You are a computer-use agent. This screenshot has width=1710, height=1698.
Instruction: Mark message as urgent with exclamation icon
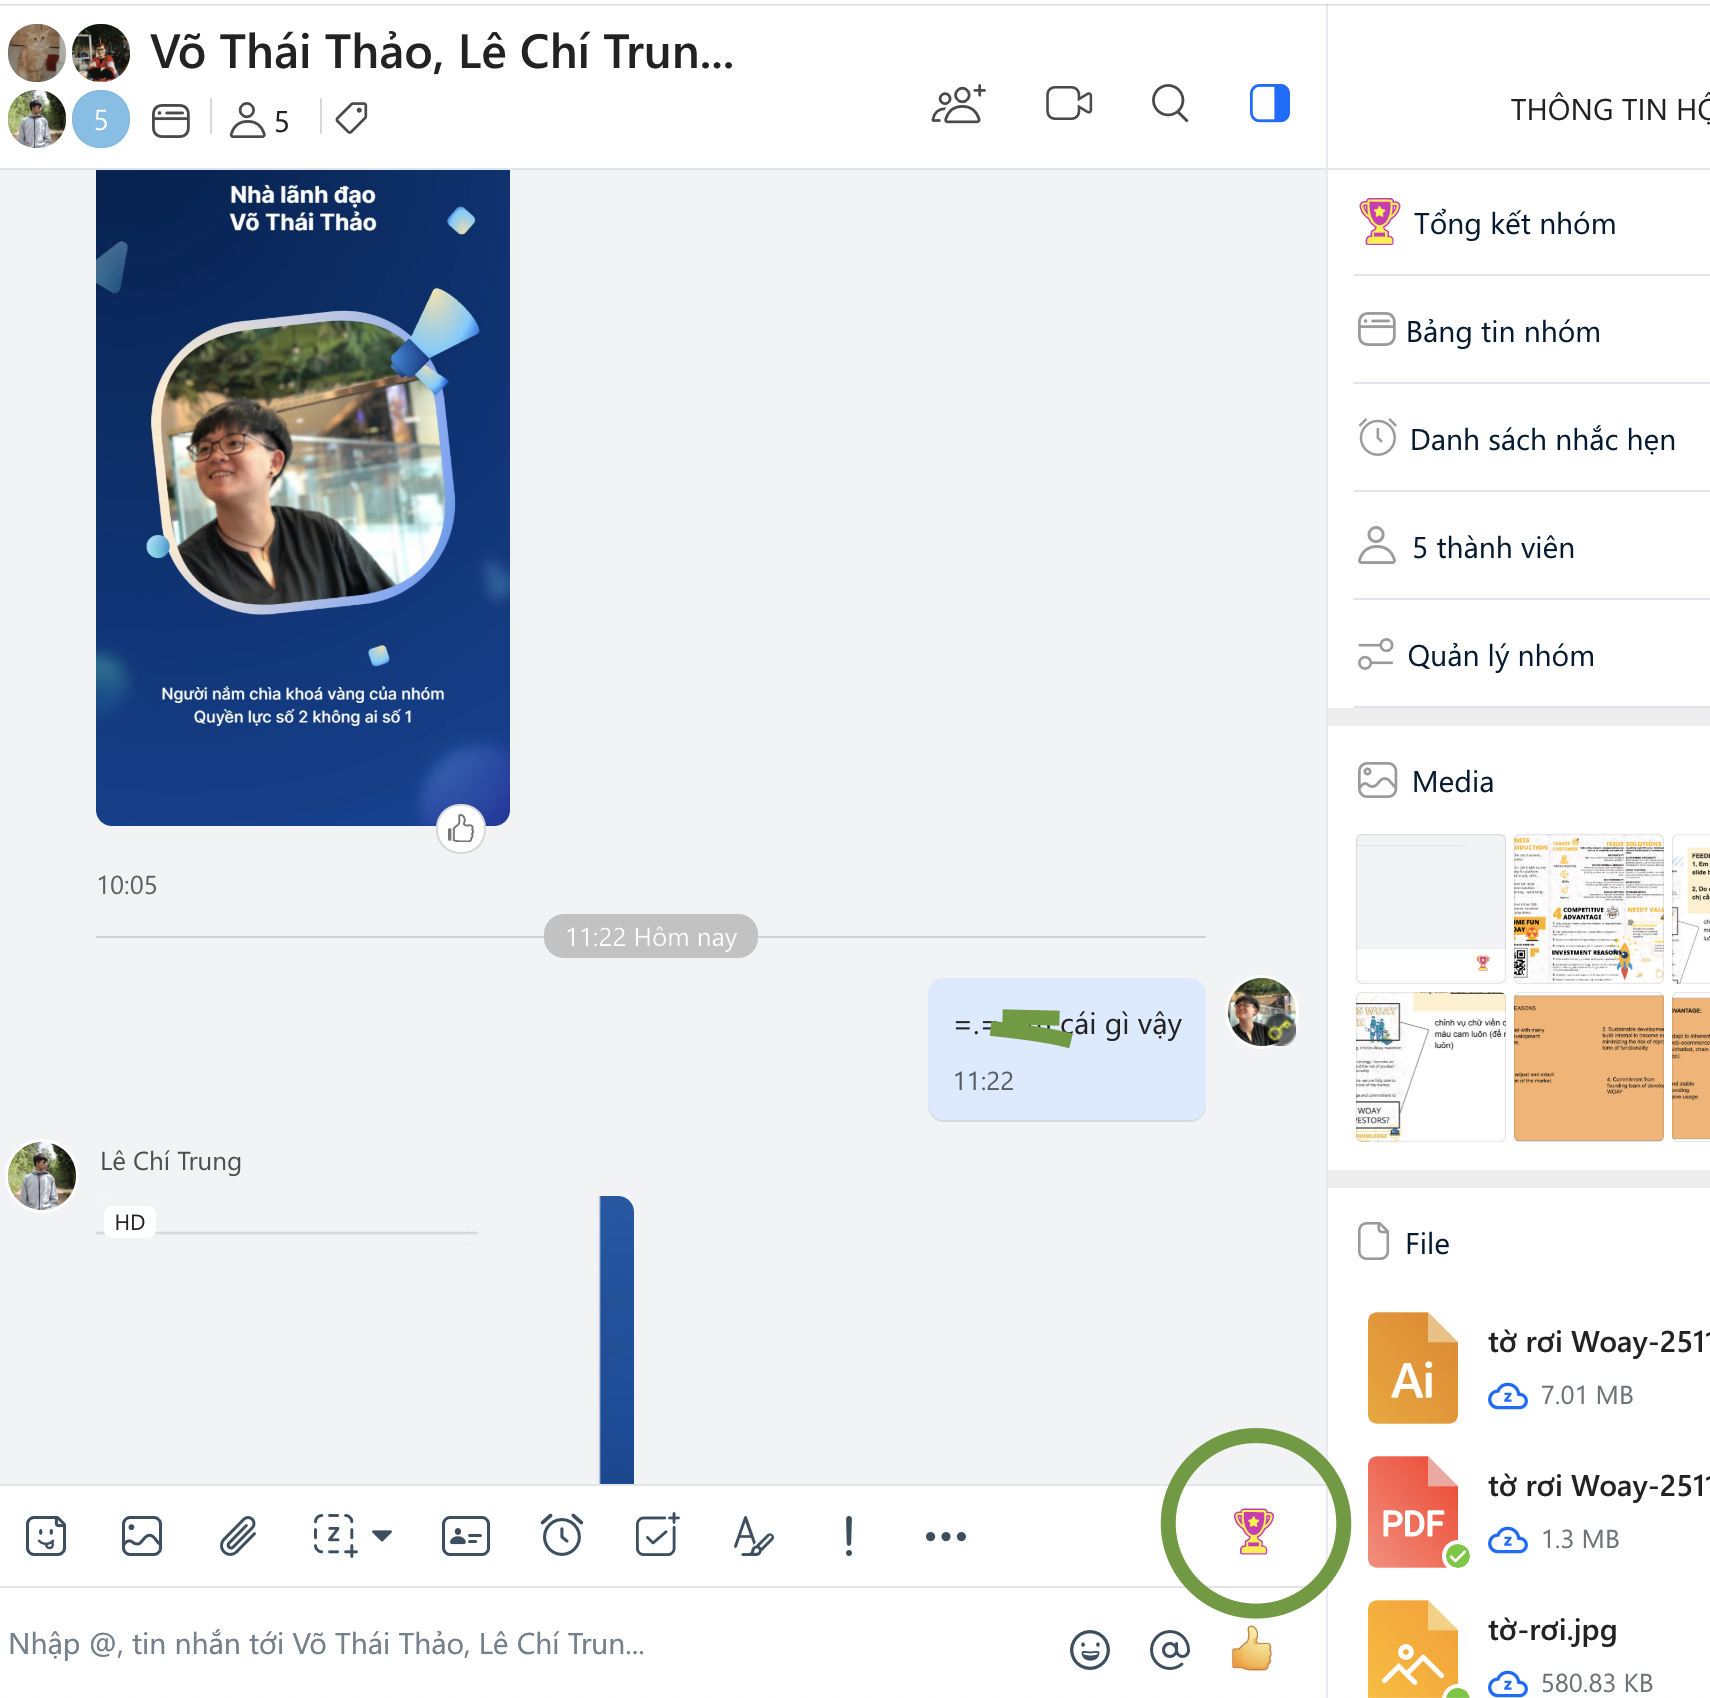(x=849, y=1536)
